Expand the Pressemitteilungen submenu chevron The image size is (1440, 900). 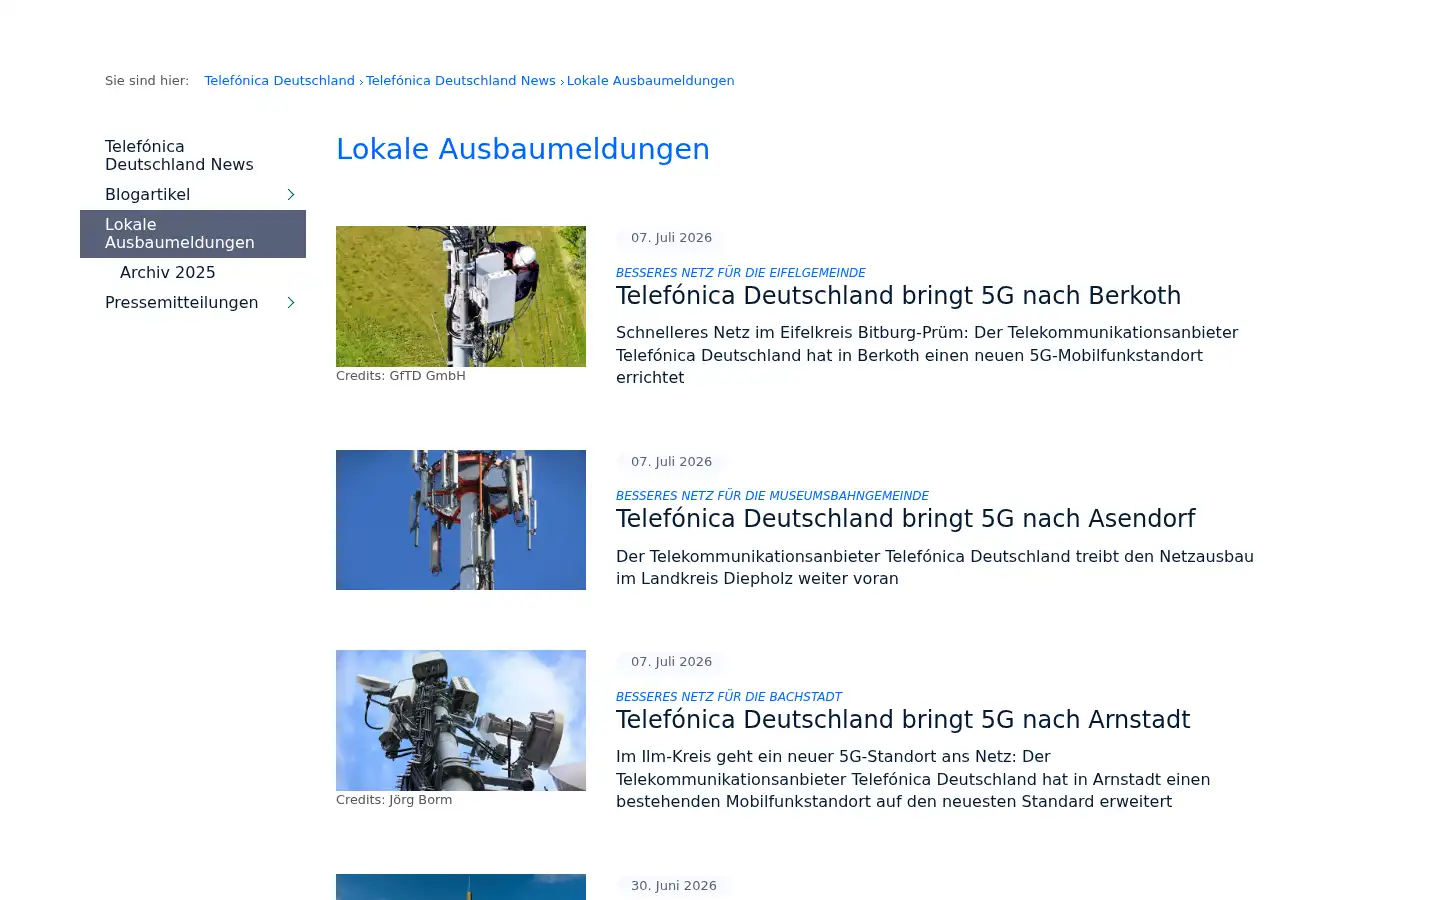click(291, 302)
